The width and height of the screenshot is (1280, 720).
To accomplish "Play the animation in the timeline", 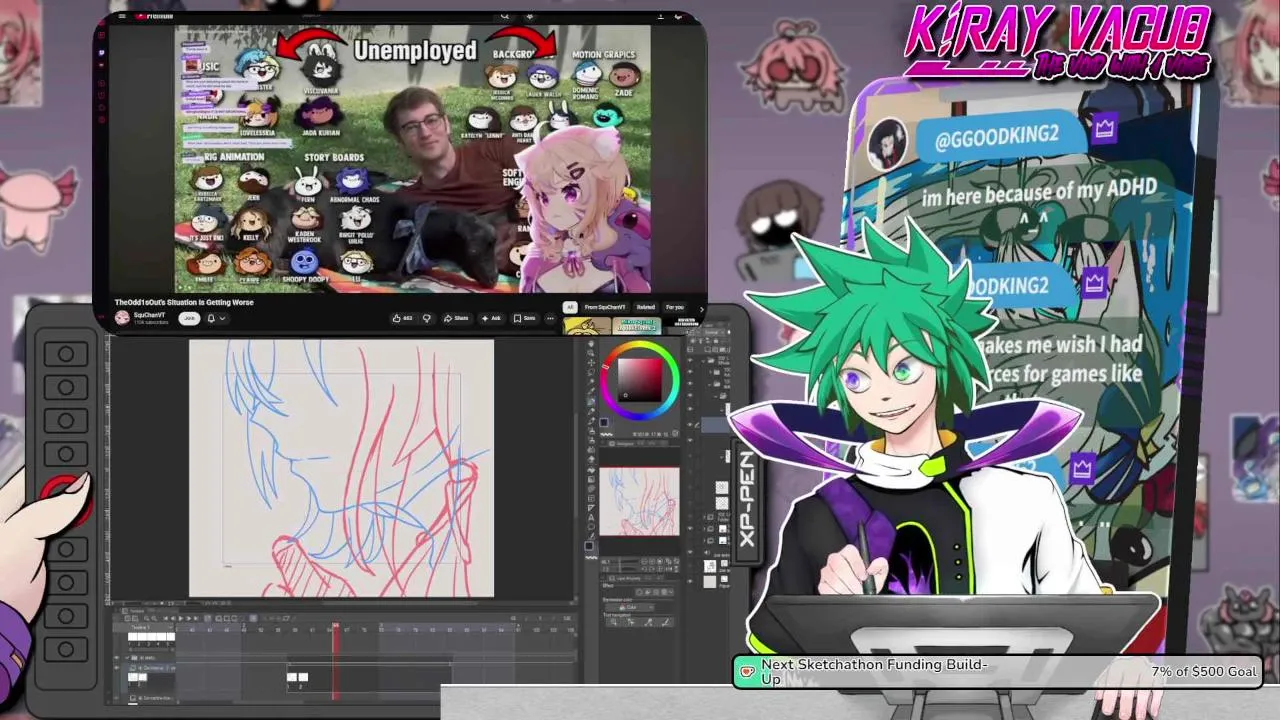I will 181,618.
